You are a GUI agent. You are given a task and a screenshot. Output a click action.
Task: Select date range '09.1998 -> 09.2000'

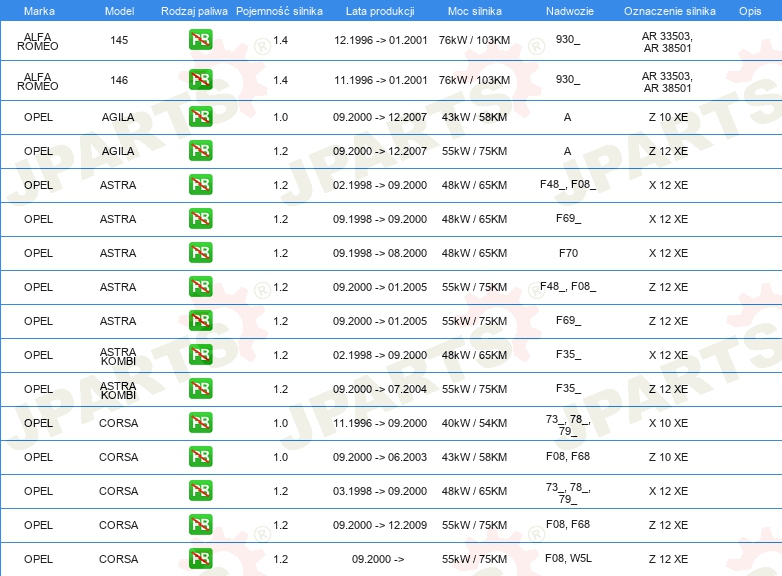click(380, 219)
